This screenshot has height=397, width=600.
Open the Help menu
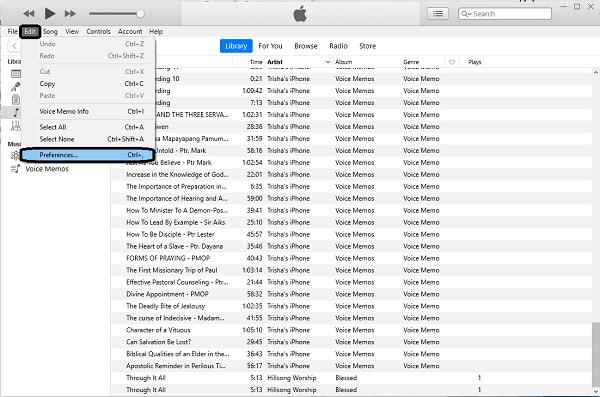click(156, 31)
